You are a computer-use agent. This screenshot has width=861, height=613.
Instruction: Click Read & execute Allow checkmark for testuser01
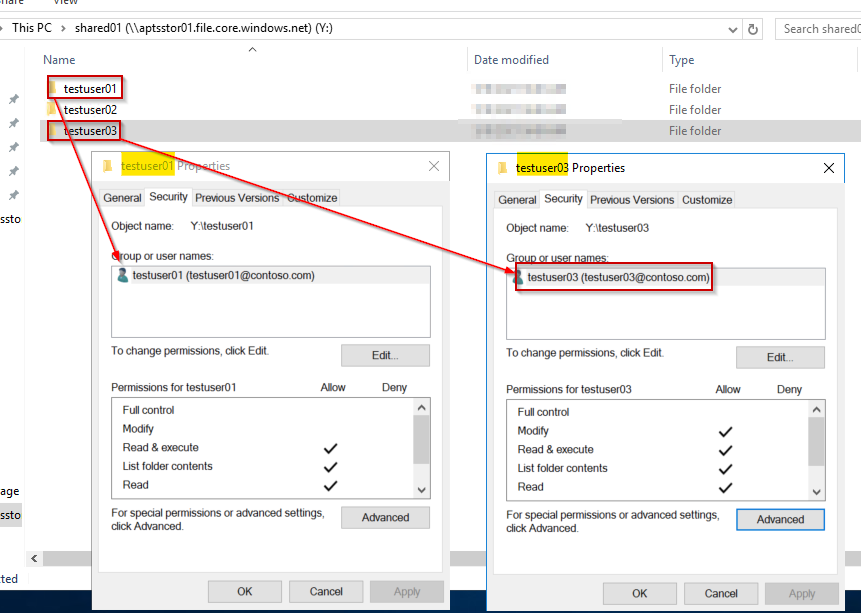(x=331, y=448)
